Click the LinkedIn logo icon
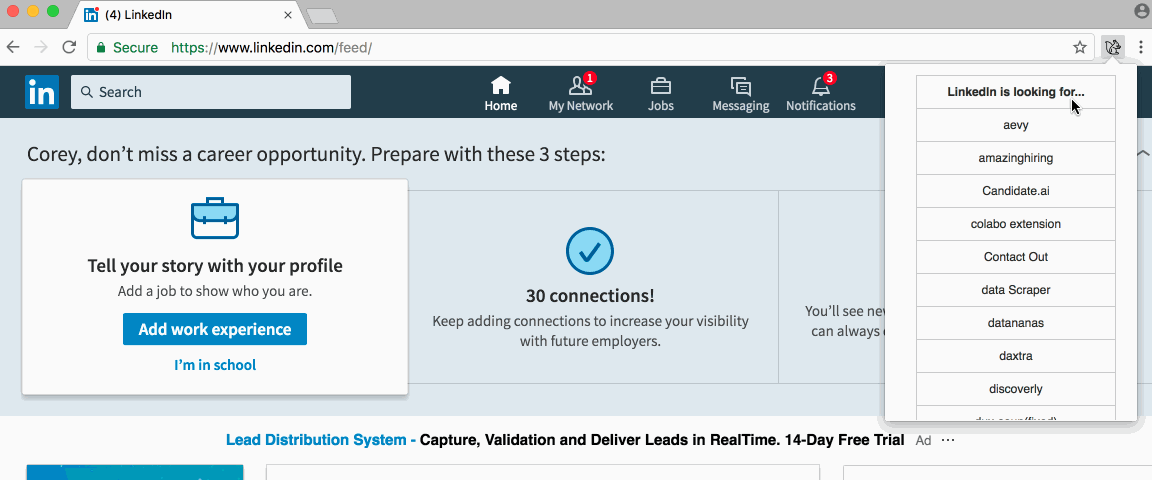This screenshot has height=480, width=1152. [42, 92]
